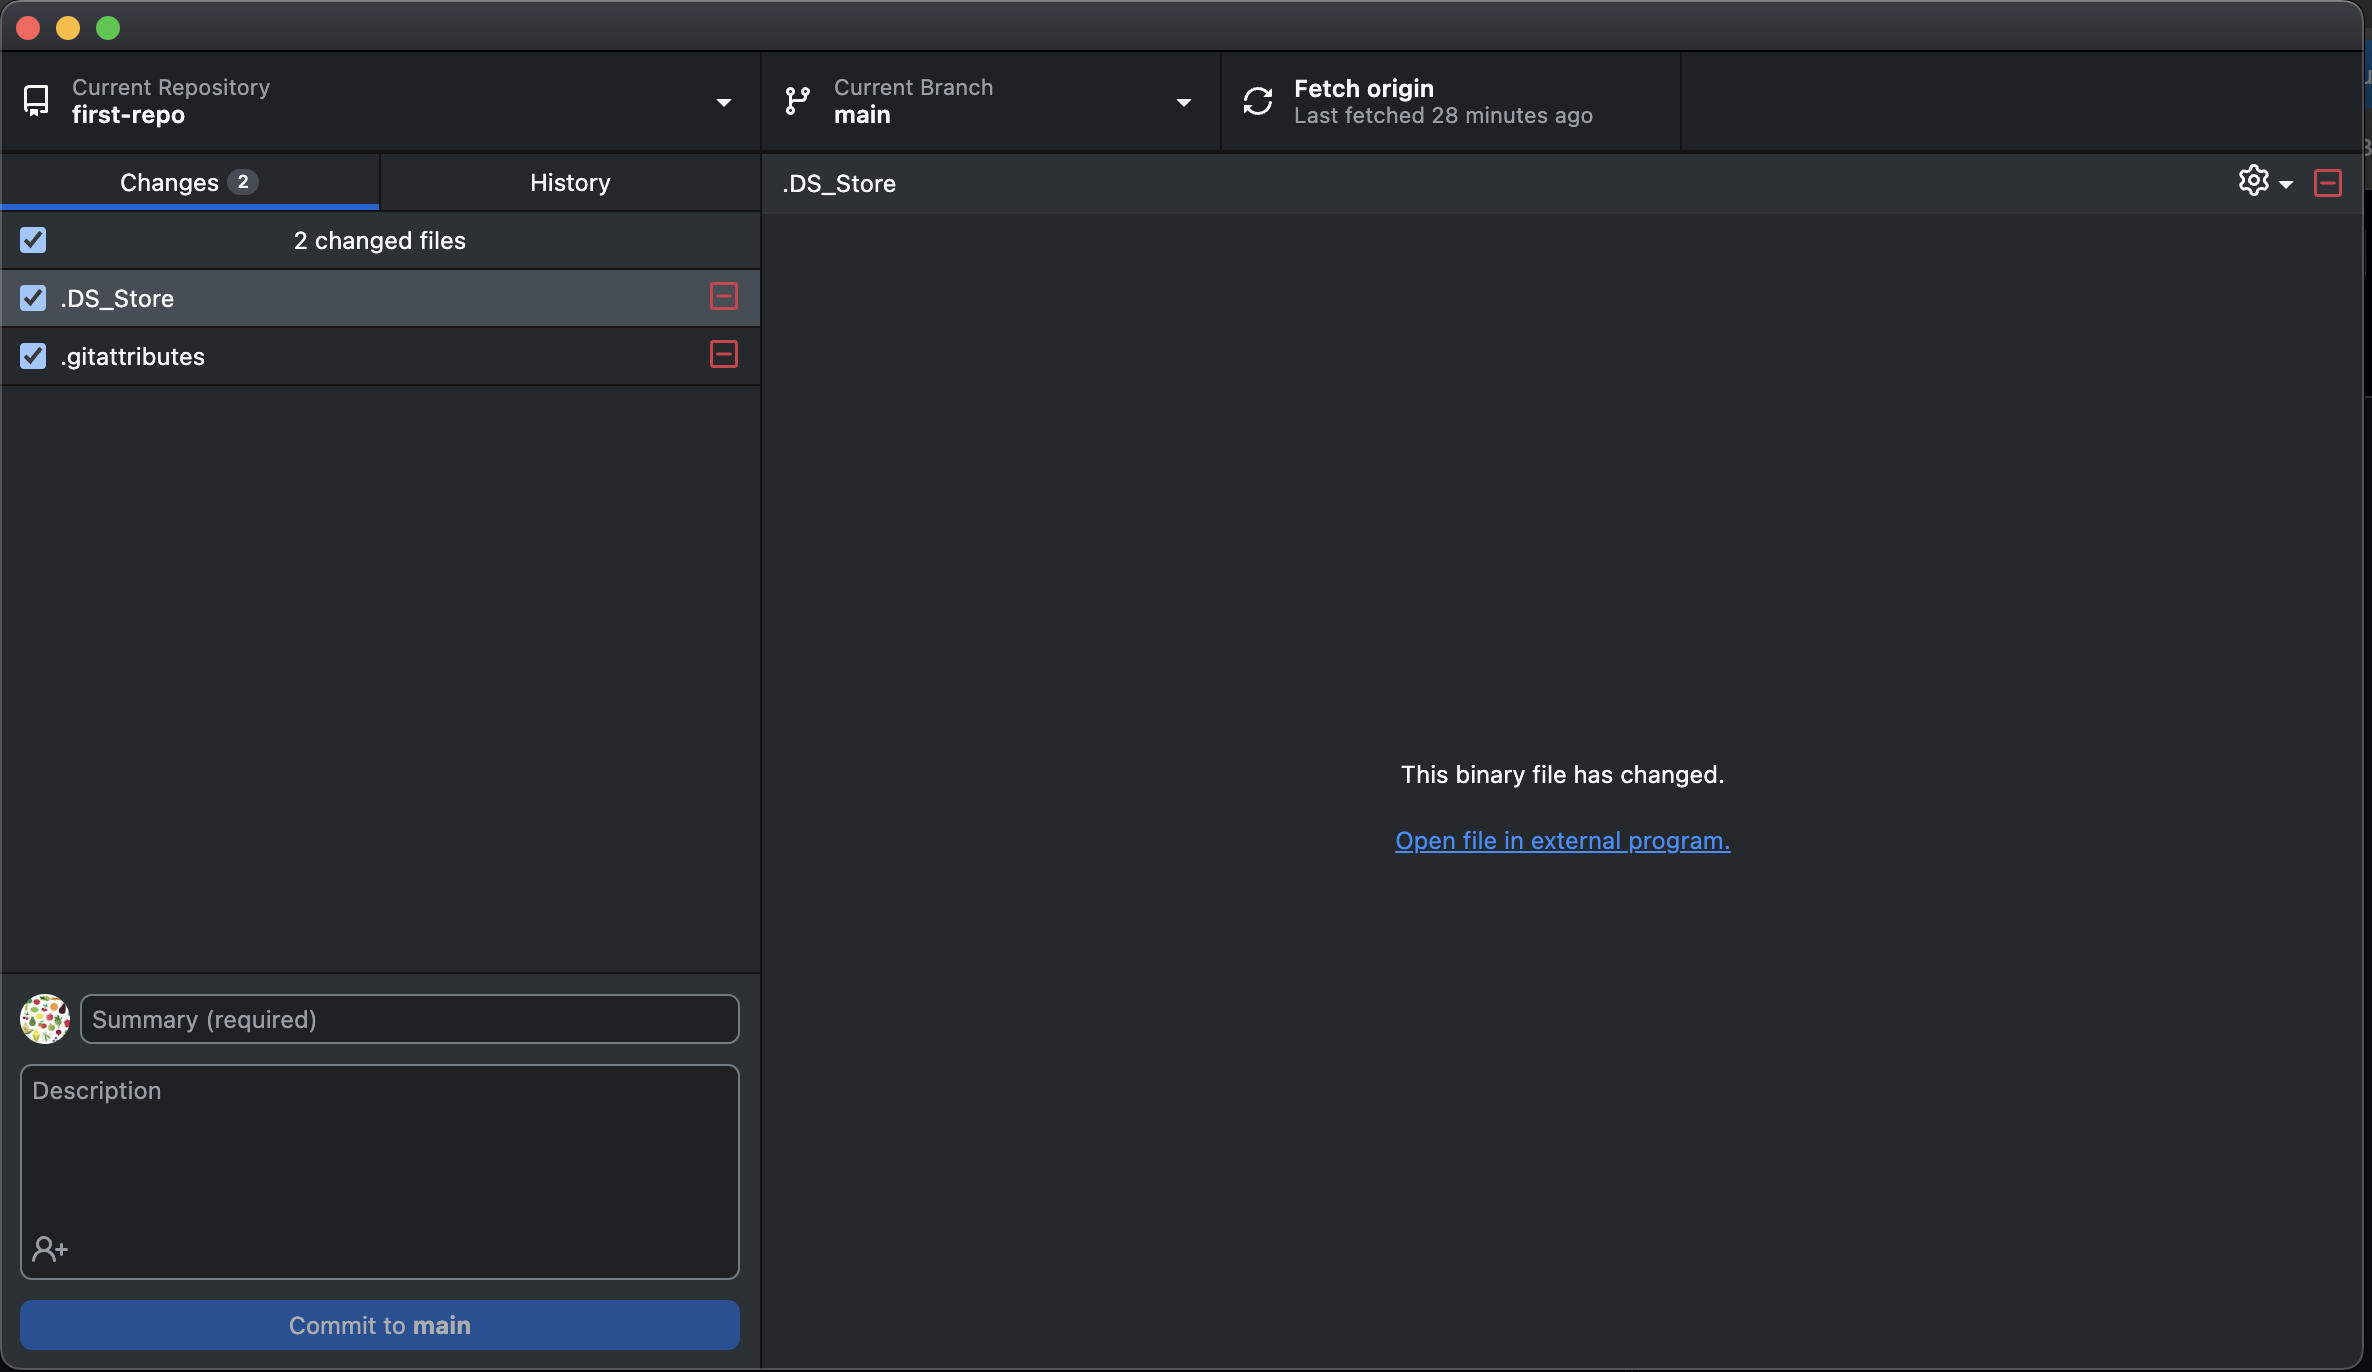This screenshot has width=2372, height=1372.
Task: Click the deleted status icon for .gitattributes
Action: 723,355
